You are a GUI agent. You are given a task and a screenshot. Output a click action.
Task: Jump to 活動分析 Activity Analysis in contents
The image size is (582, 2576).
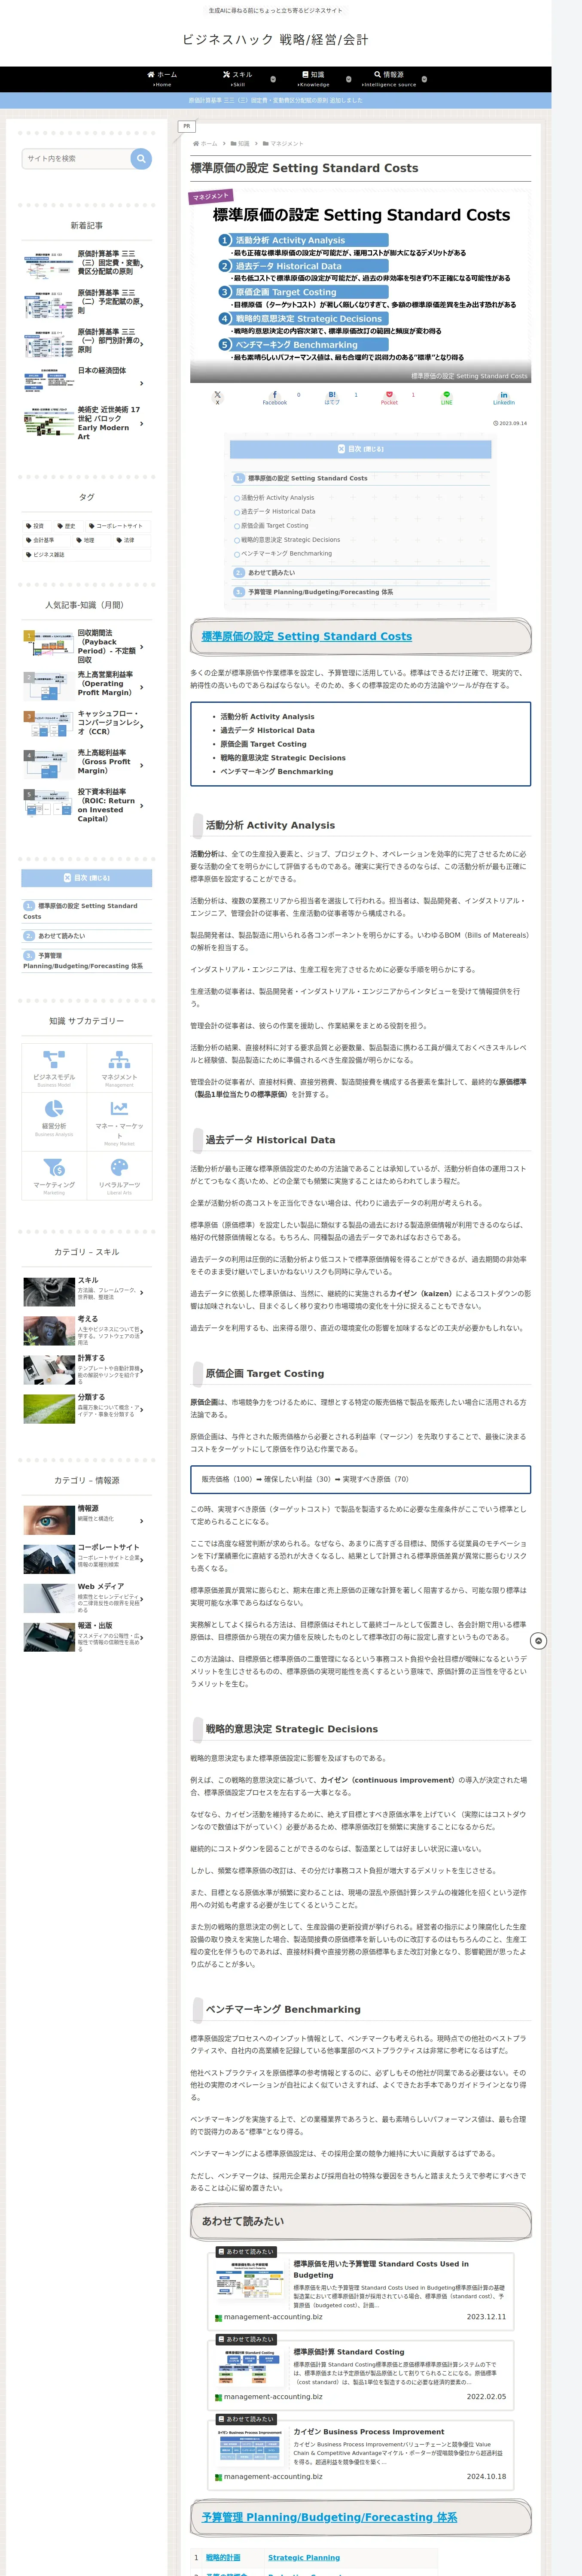(277, 497)
